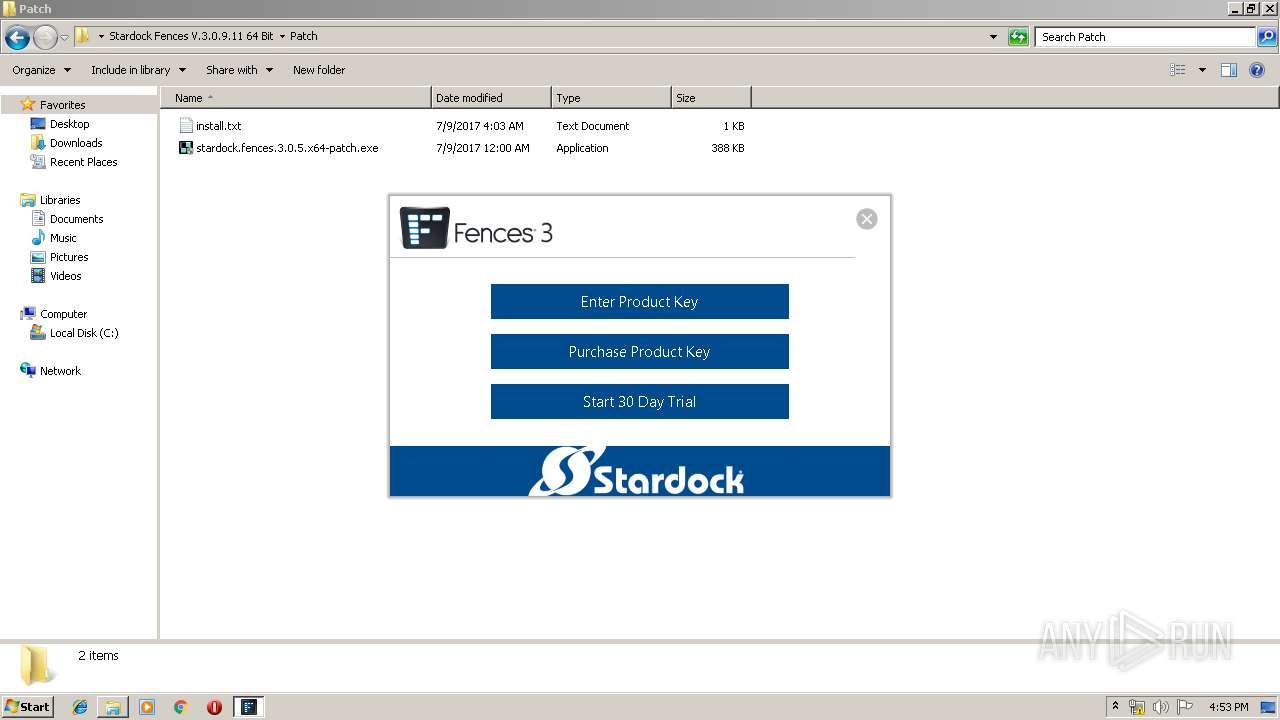This screenshot has height=720, width=1280.
Task: Refresh the folder view
Action: [x=1018, y=37]
